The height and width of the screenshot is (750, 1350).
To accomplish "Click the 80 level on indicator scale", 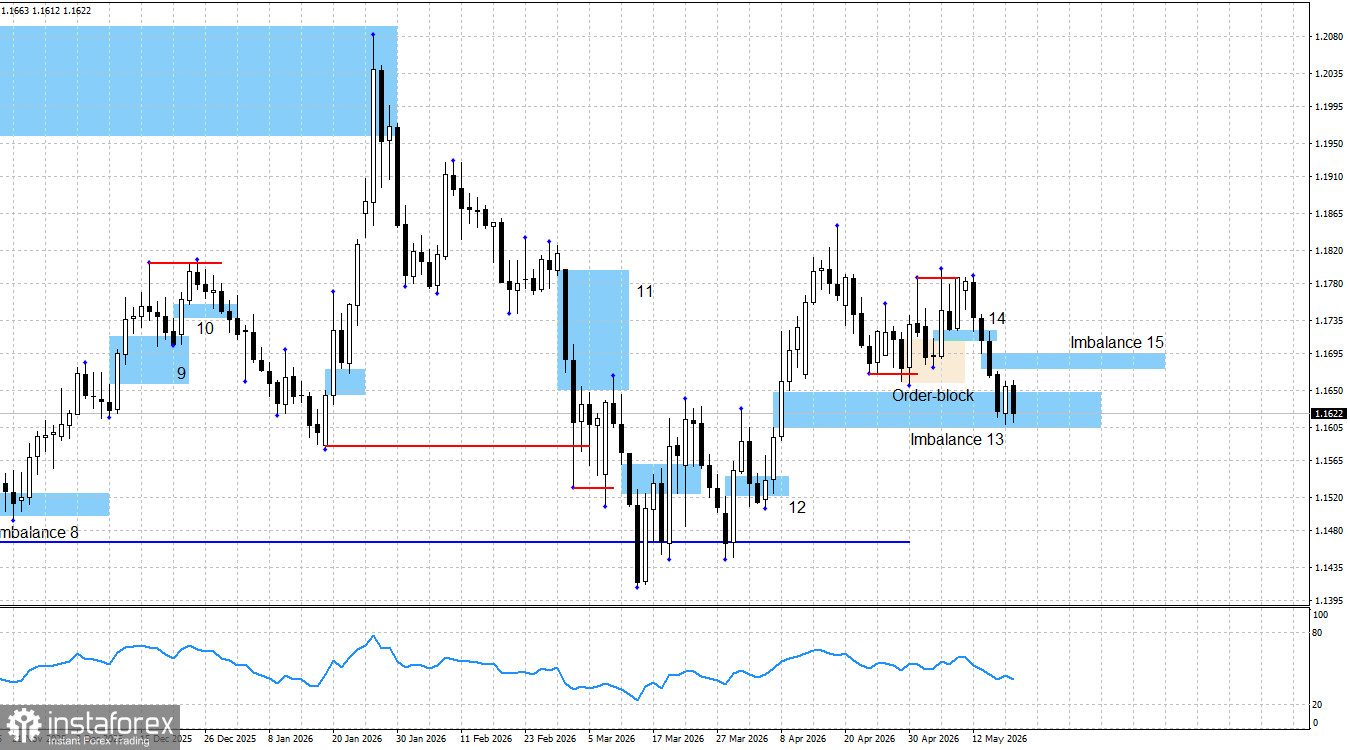I will 1317,633.
